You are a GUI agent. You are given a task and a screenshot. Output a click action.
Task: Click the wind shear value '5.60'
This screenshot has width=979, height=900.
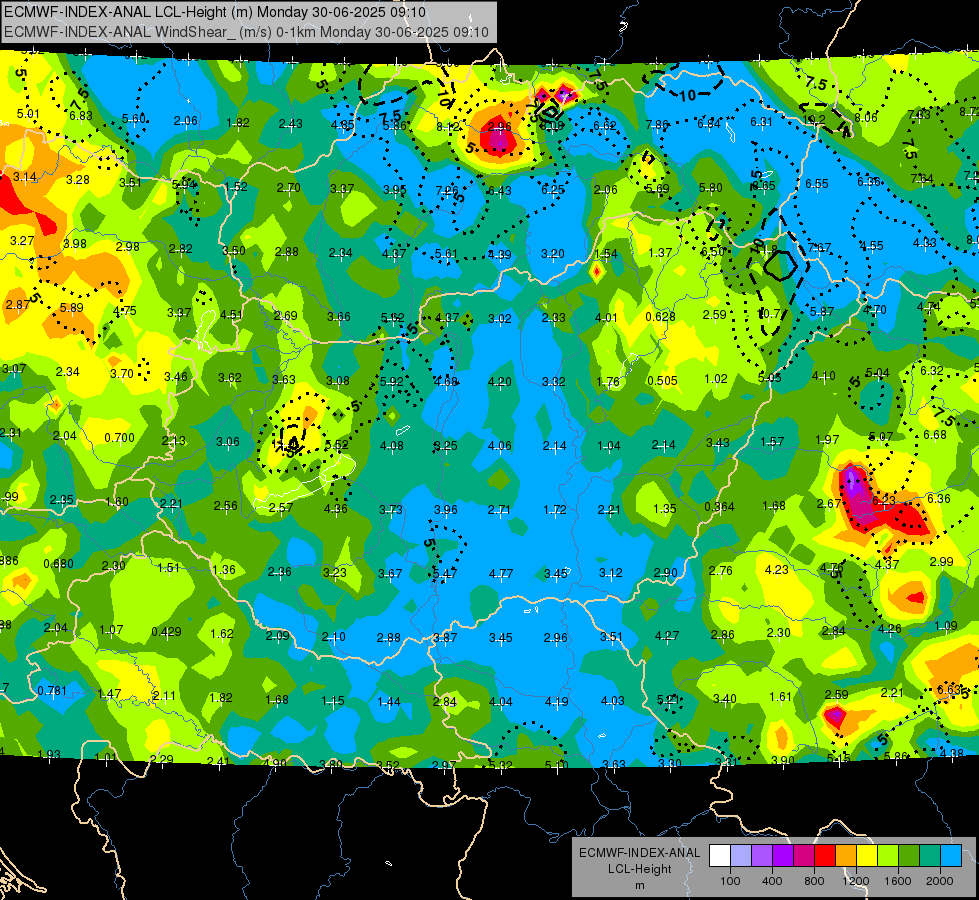[134, 119]
